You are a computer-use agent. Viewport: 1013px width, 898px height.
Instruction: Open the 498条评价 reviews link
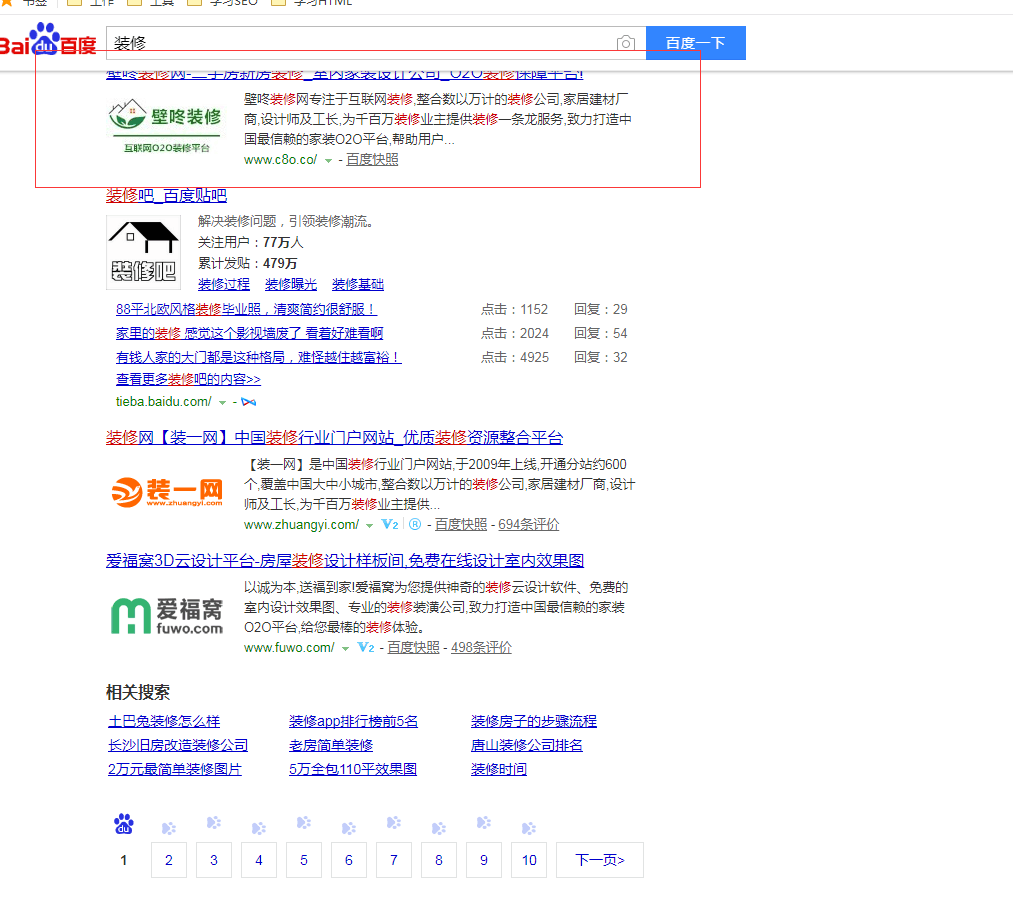[x=481, y=647]
